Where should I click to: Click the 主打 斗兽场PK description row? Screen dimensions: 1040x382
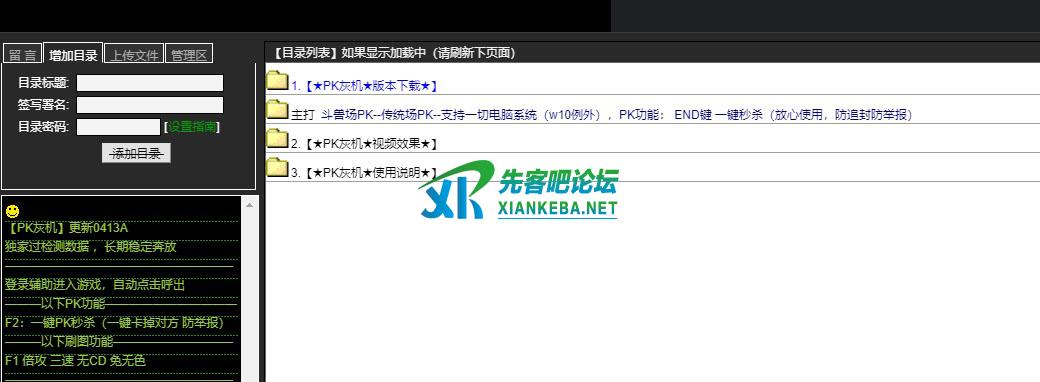point(653,109)
